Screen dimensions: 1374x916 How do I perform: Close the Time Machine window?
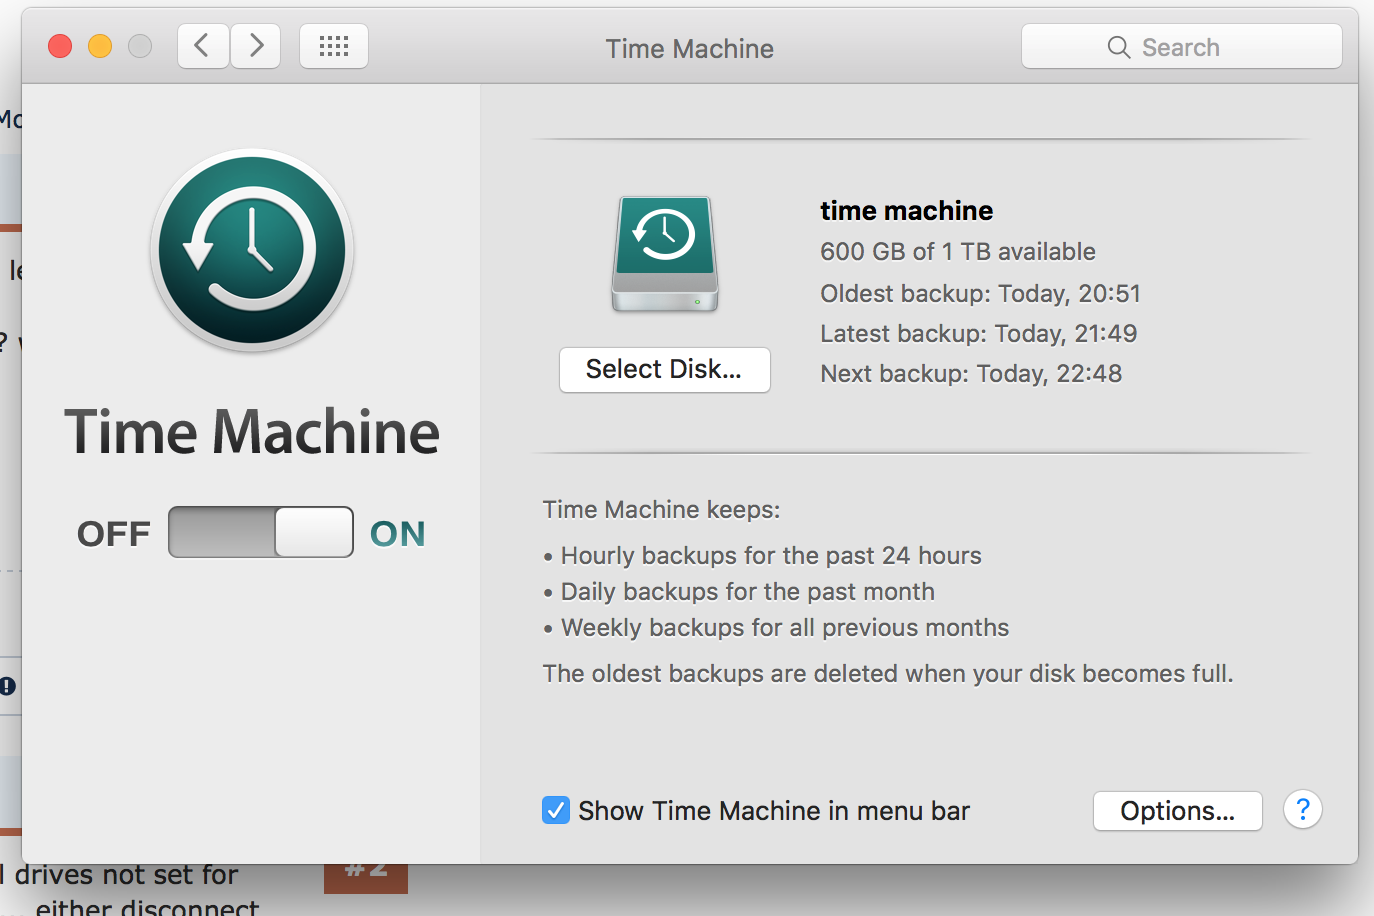(x=60, y=46)
